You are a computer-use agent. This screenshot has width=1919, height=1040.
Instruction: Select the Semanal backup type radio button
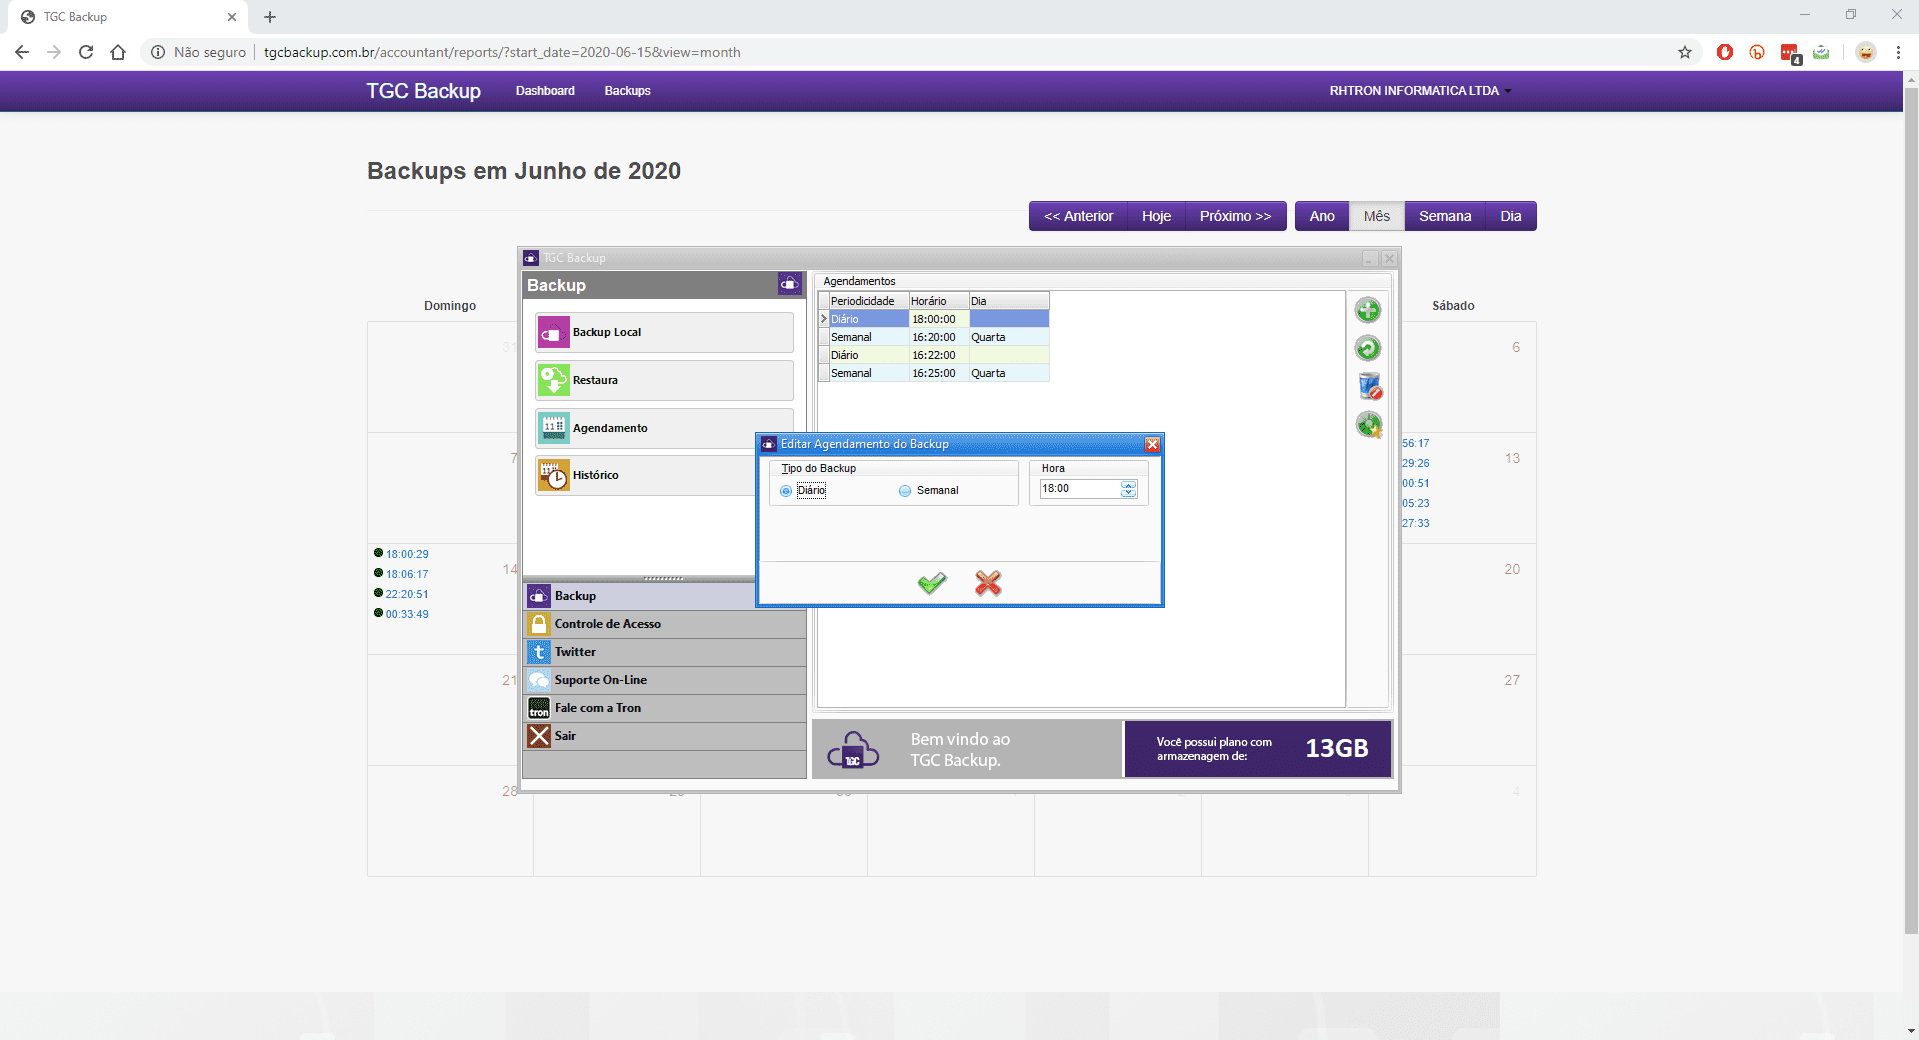coord(905,491)
